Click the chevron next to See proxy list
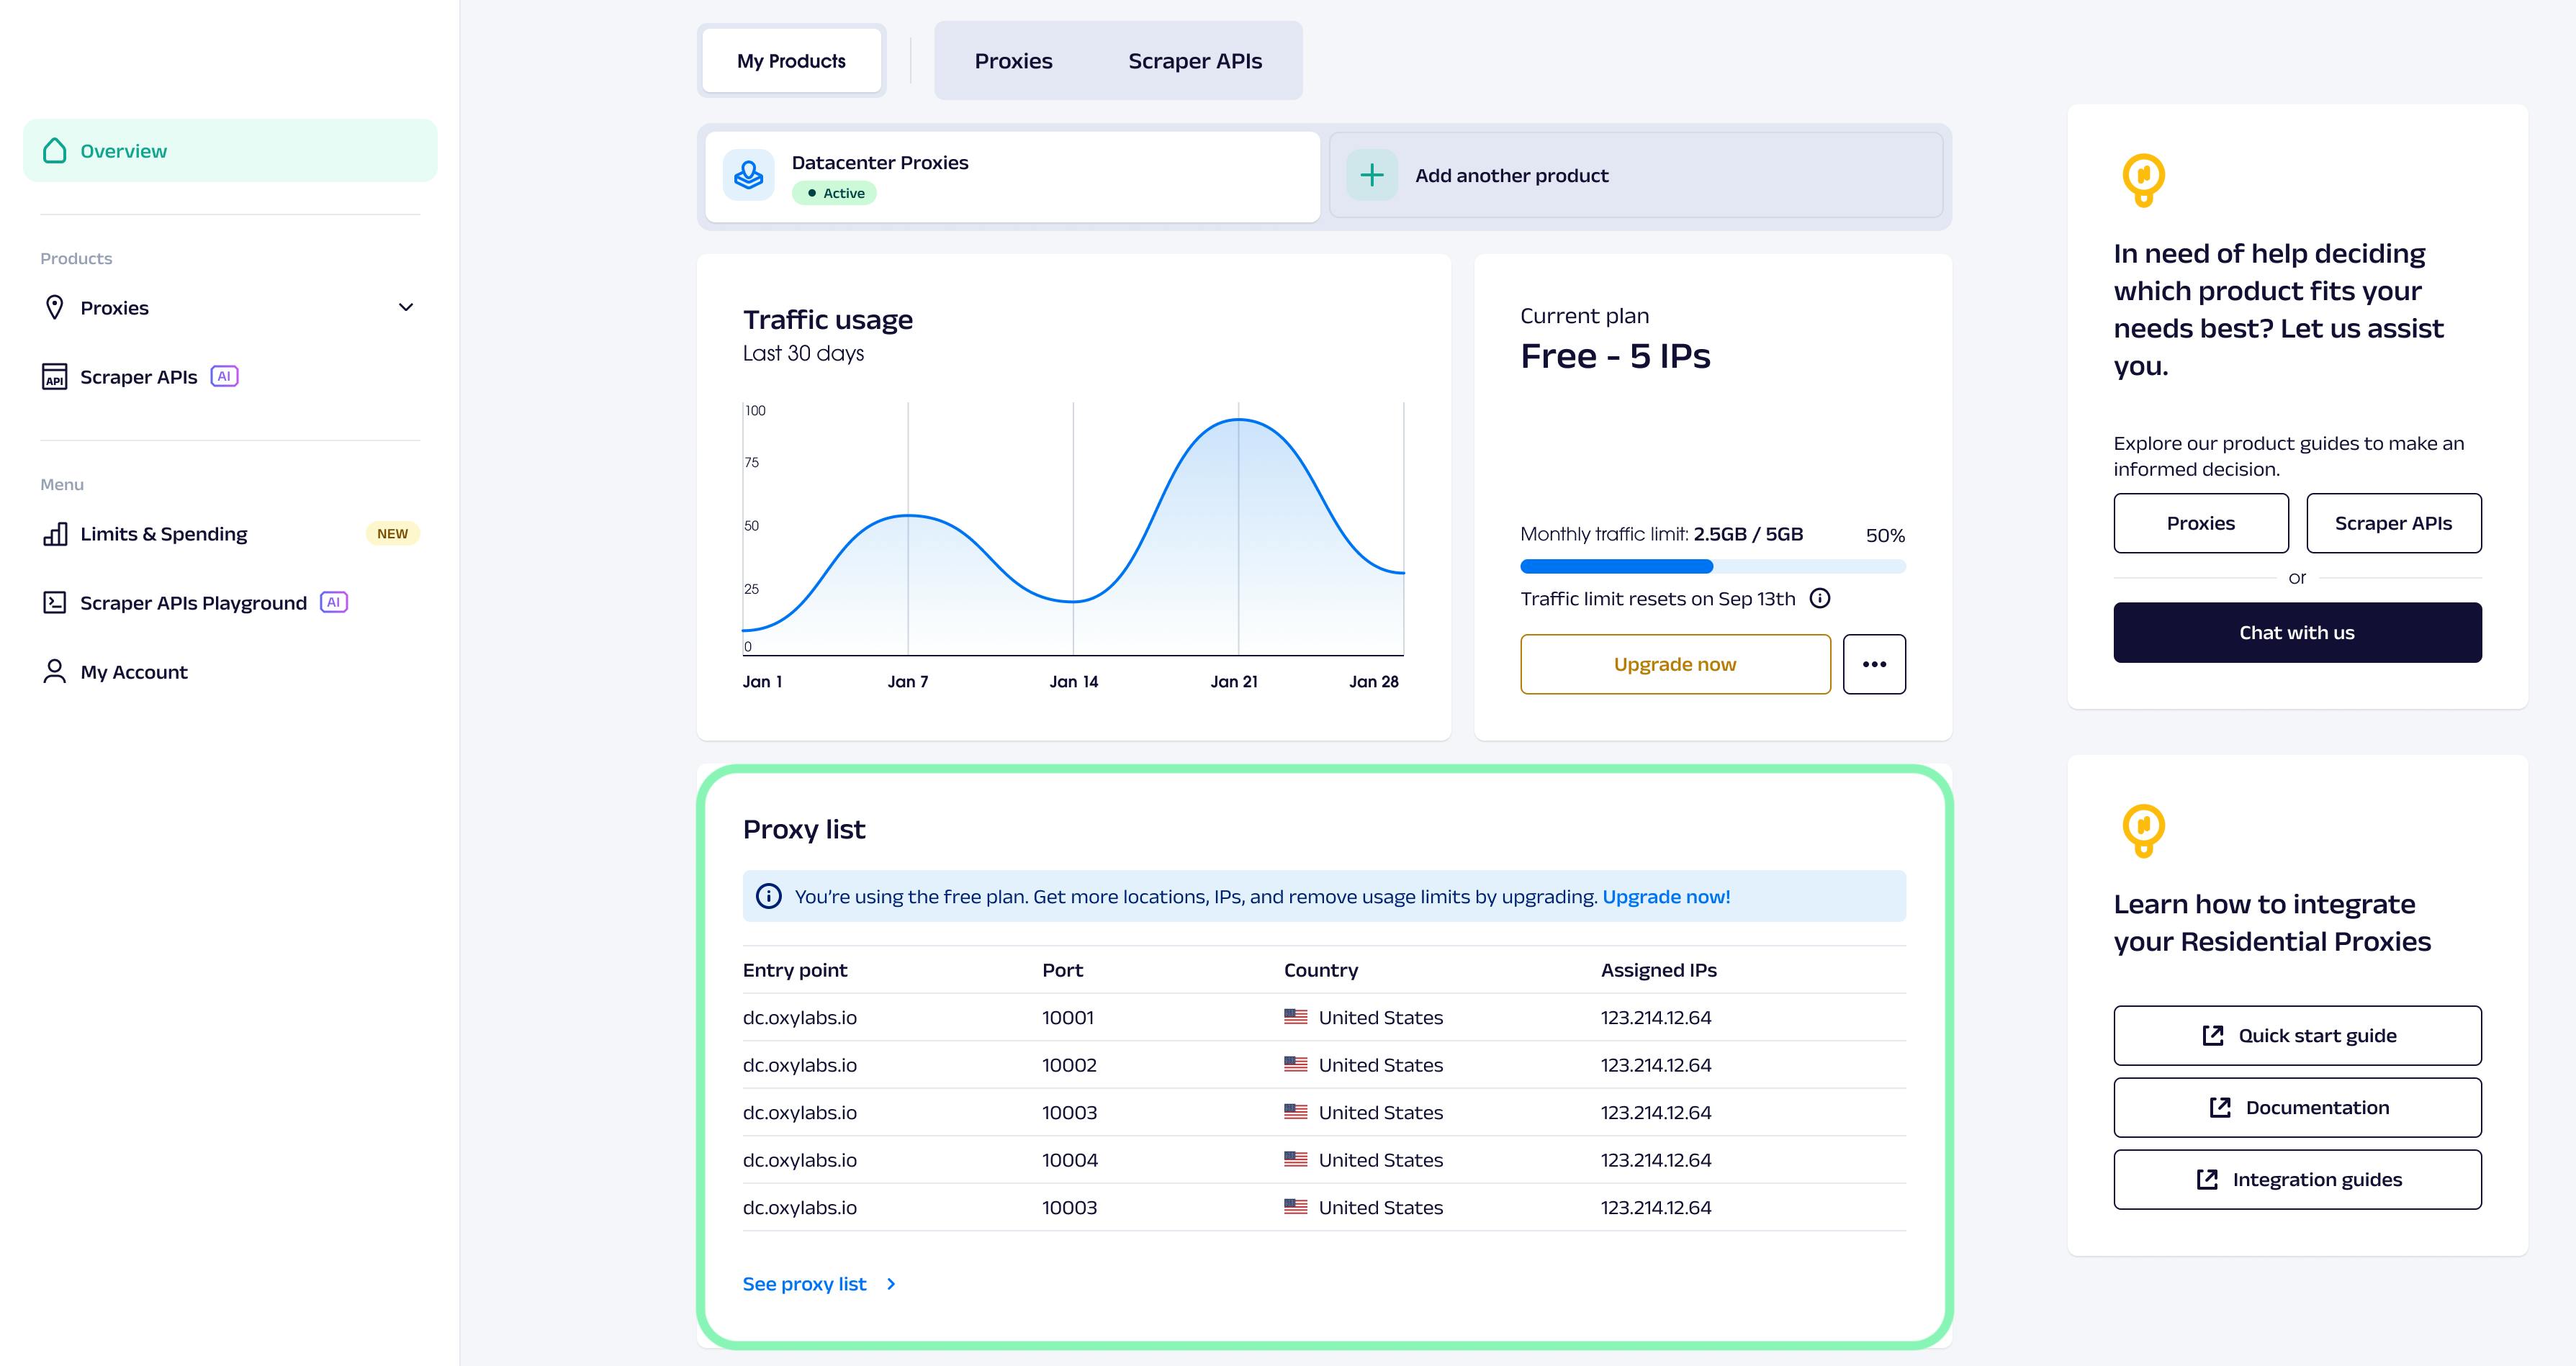The width and height of the screenshot is (2576, 1366). pos(891,1284)
